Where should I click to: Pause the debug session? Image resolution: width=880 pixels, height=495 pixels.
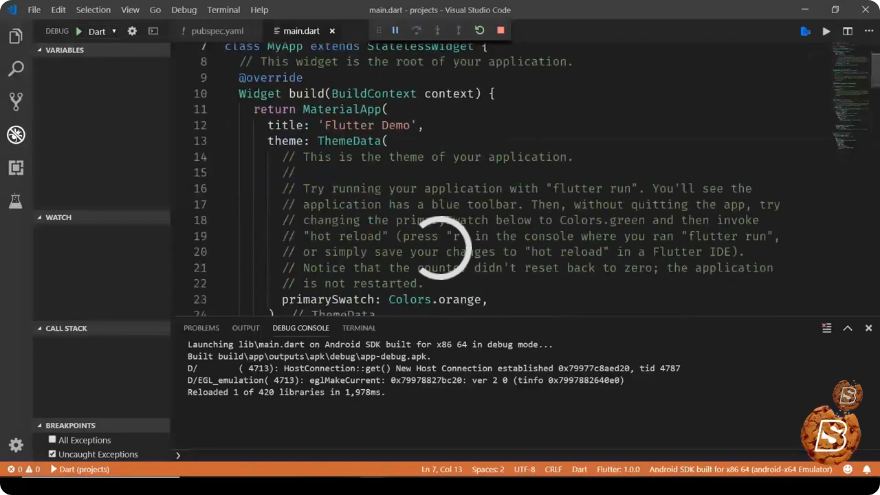point(395,30)
